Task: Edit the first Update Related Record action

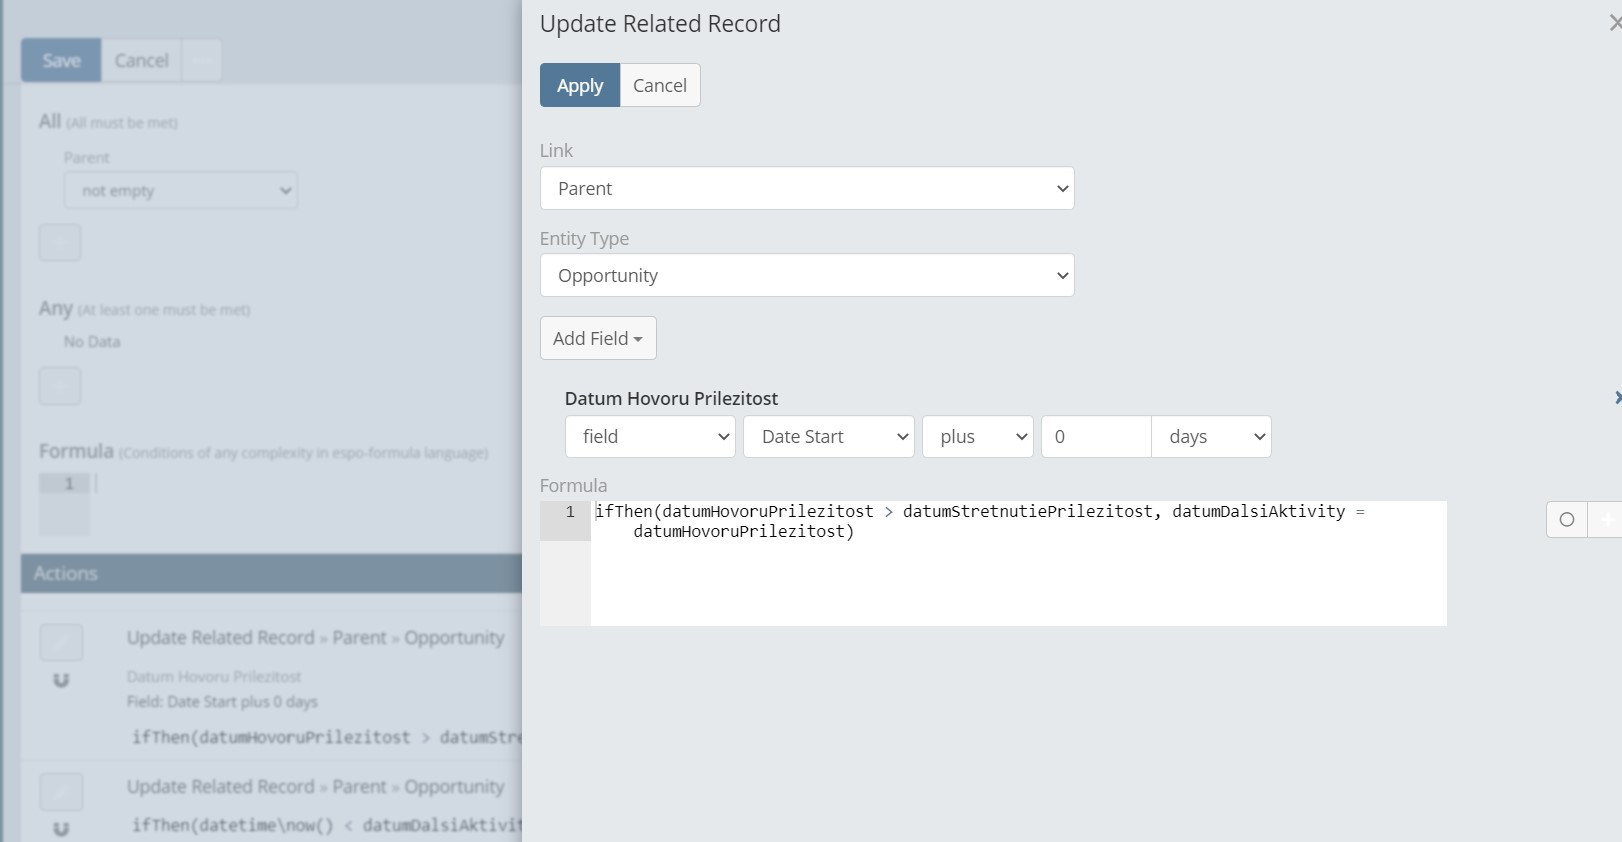Action: tap(60, 642)
